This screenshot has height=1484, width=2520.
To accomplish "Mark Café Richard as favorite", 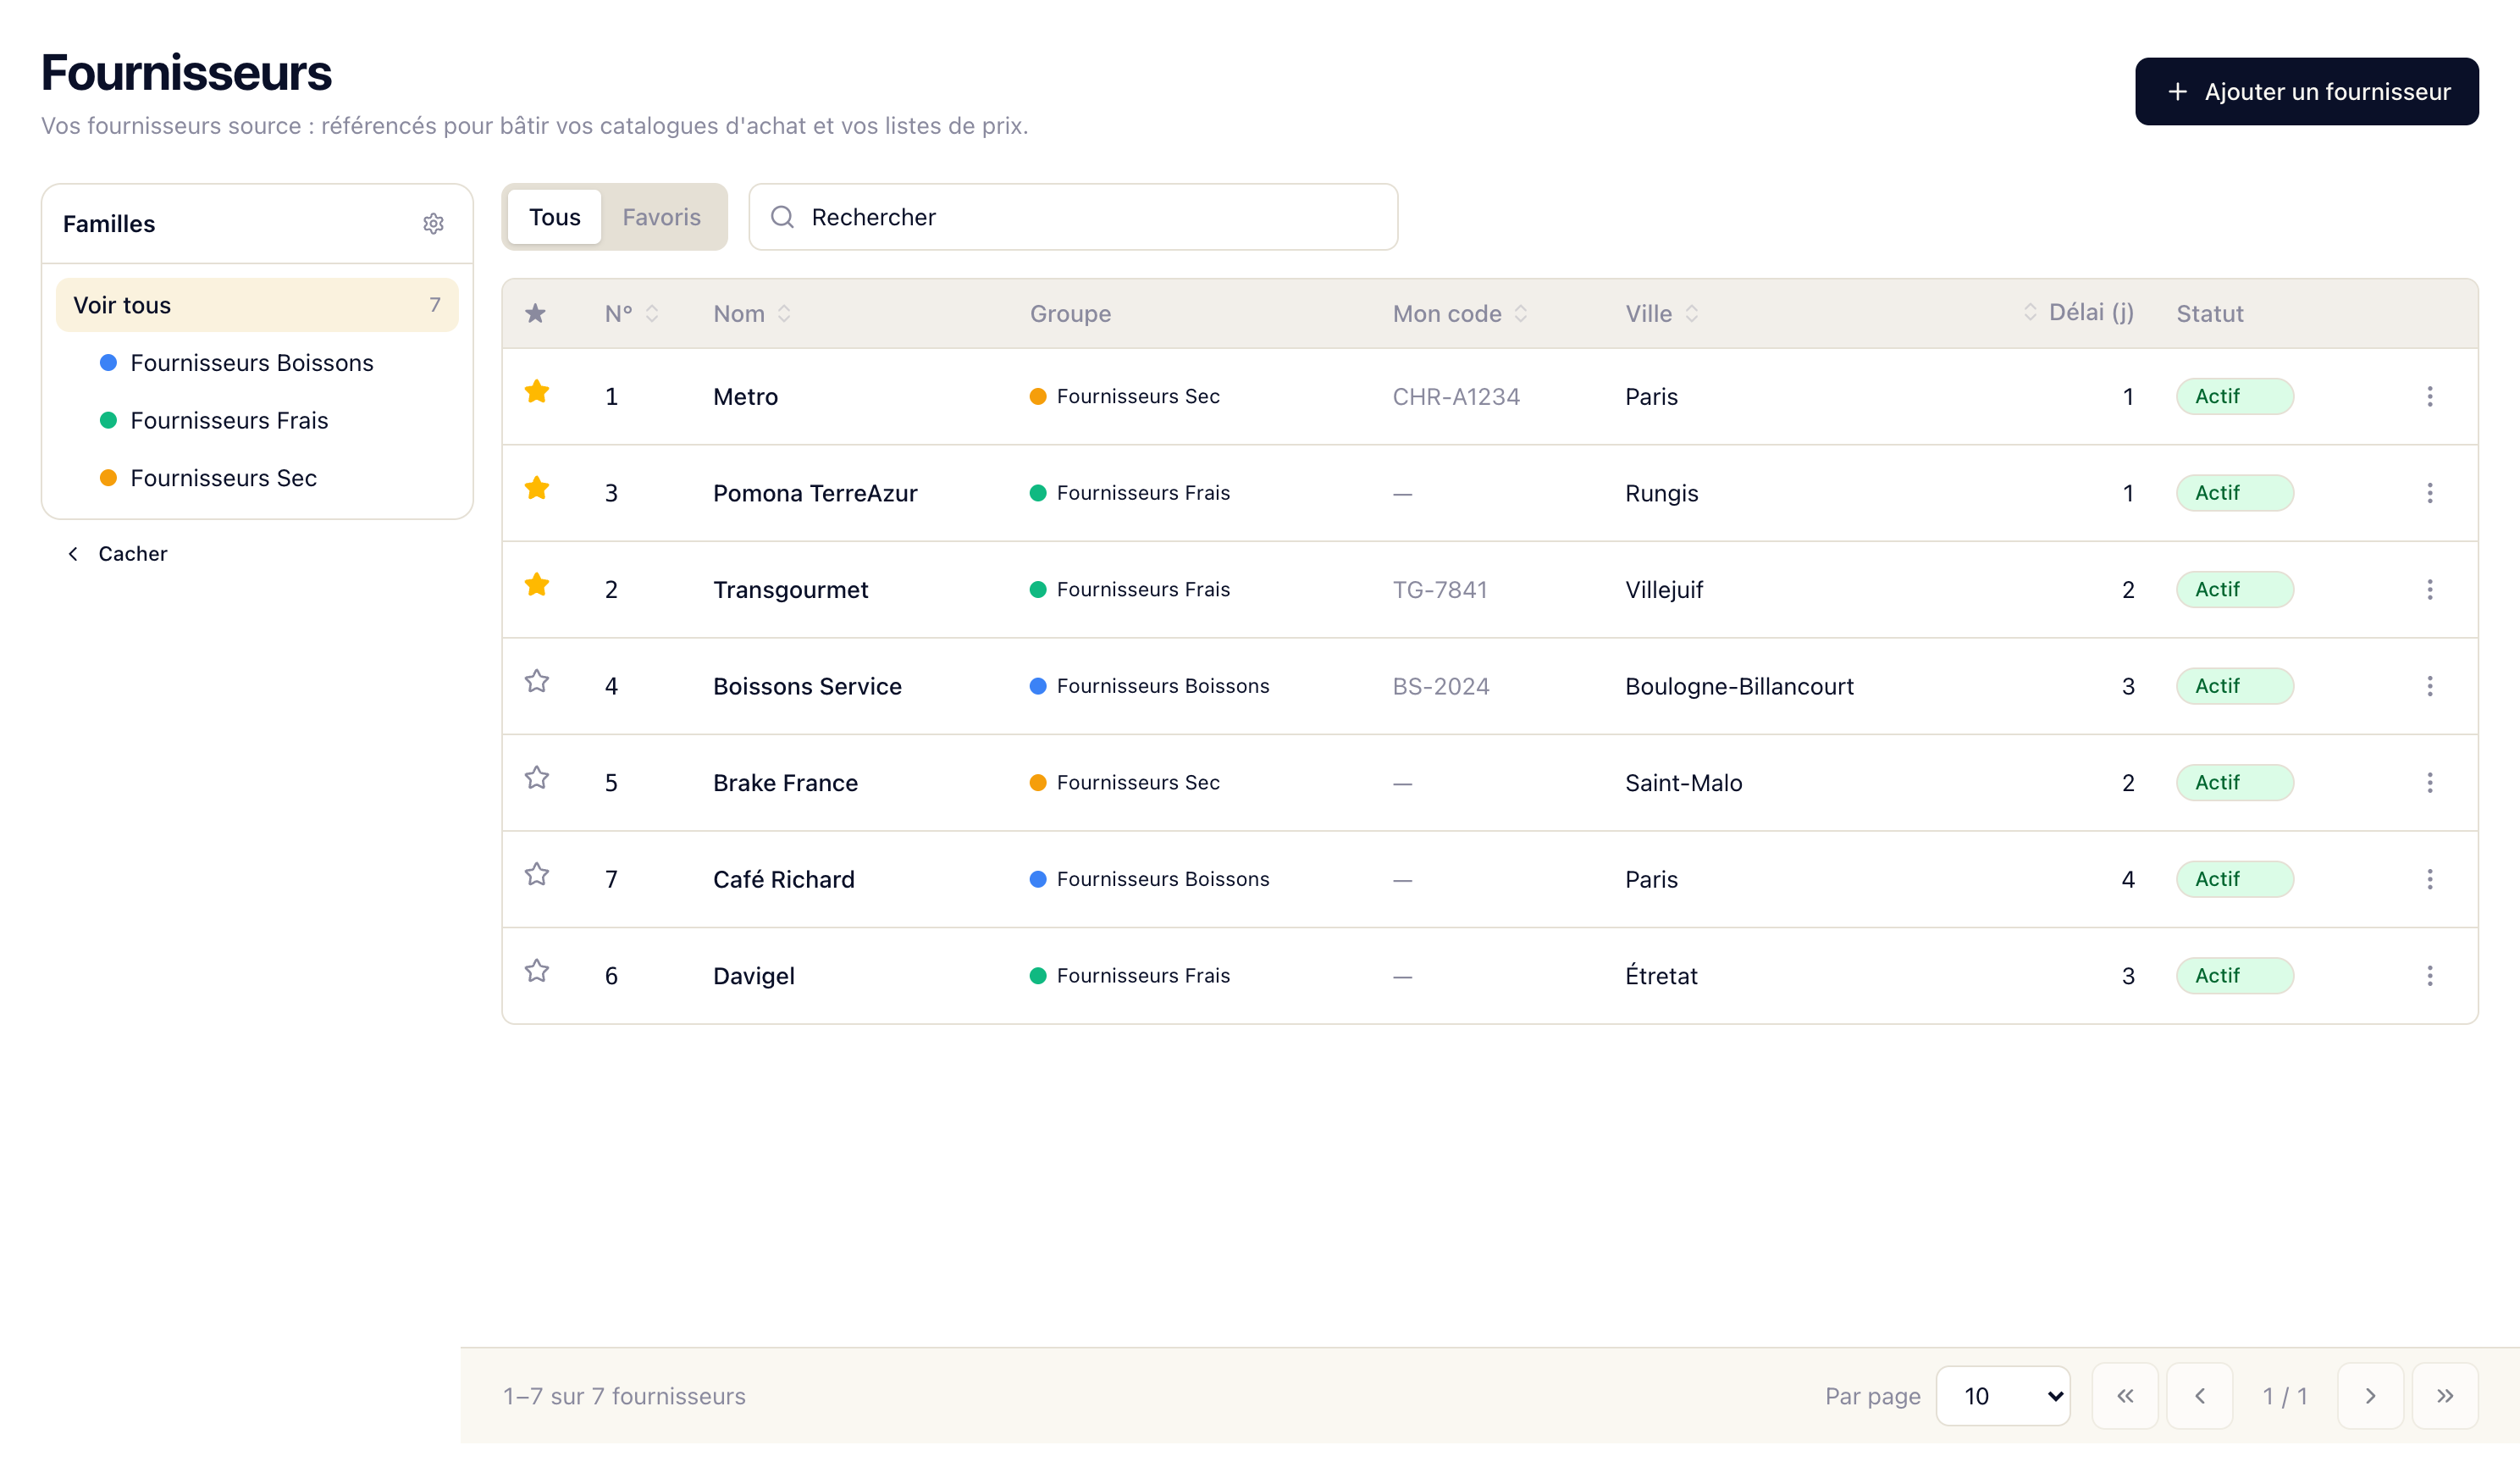I will click(x=537, y=874).
